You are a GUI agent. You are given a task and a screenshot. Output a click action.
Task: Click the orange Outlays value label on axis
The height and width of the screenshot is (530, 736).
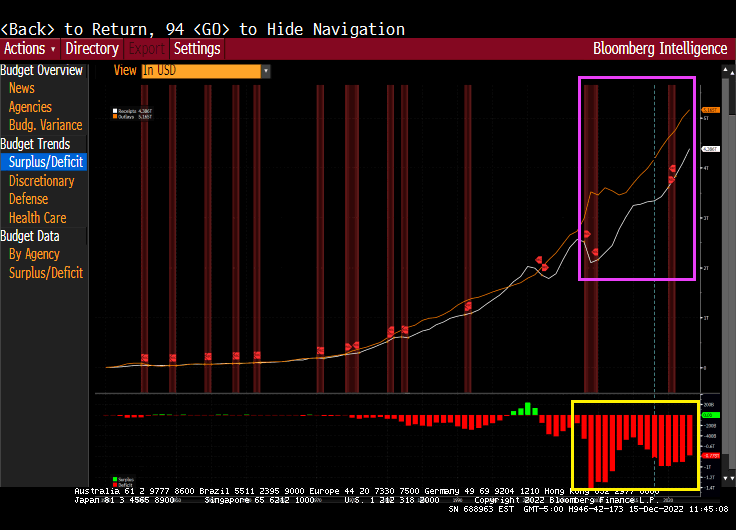(x=711, y=110)
